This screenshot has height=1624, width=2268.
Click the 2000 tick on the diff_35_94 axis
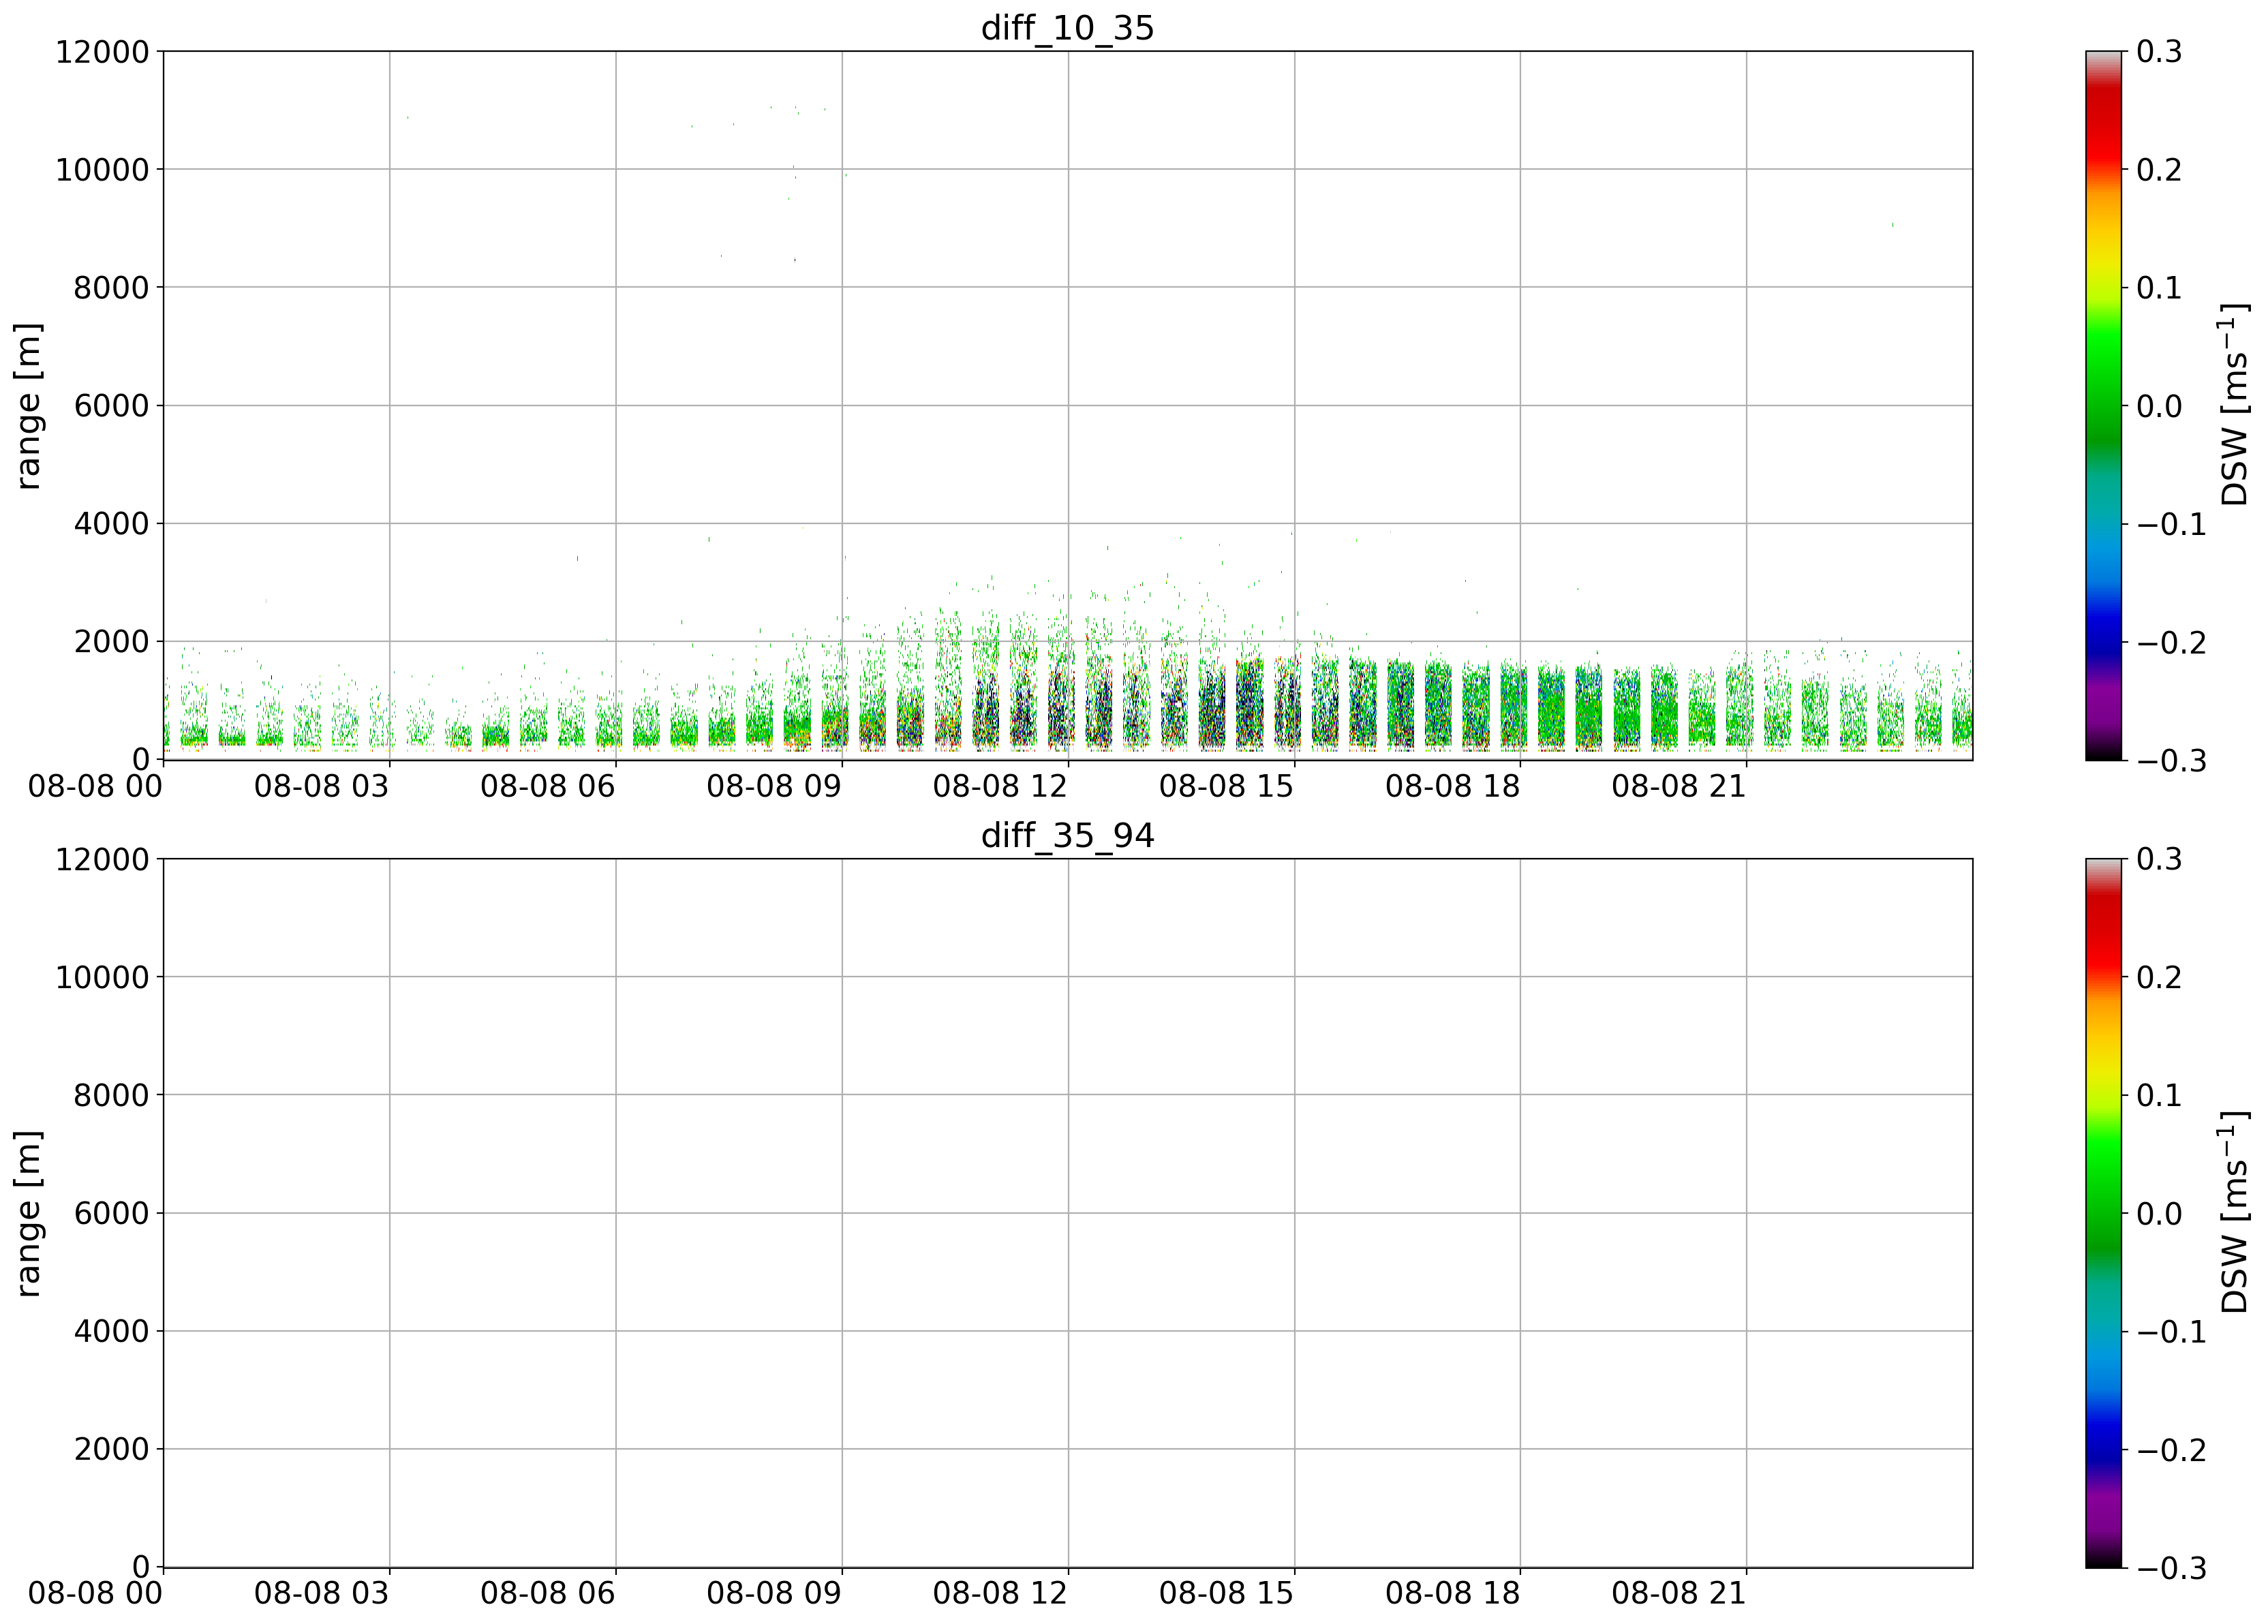111,1449
